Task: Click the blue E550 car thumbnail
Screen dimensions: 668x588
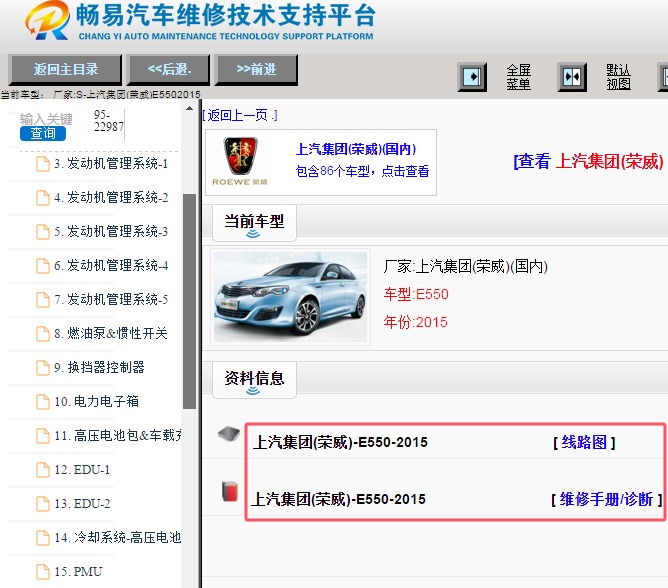Action: pos(291,297)
